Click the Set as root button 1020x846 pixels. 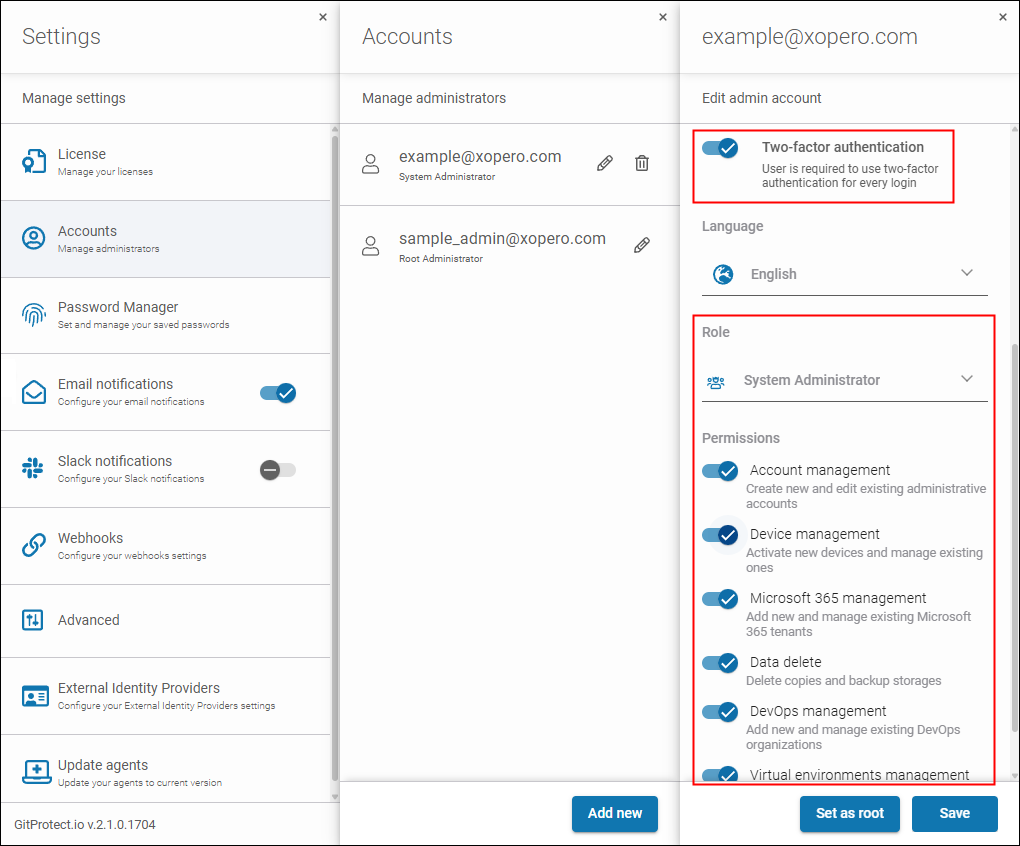pyautogui.click(x=849, y=814)
